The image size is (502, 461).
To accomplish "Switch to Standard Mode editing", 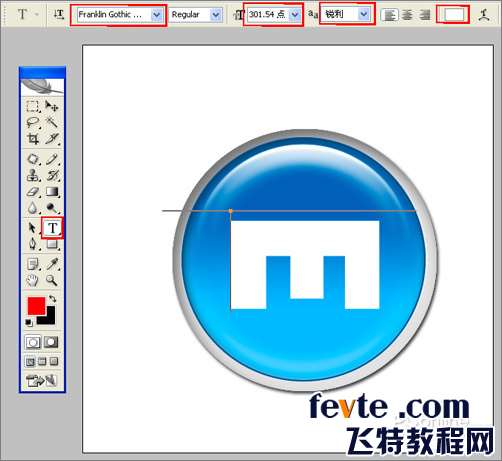I will click(33, 342).
